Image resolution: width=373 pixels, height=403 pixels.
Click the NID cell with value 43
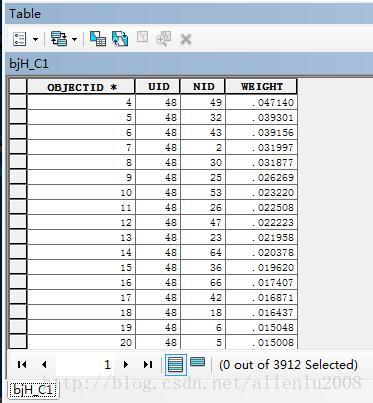pyautogui.click(x=203, y=132)
